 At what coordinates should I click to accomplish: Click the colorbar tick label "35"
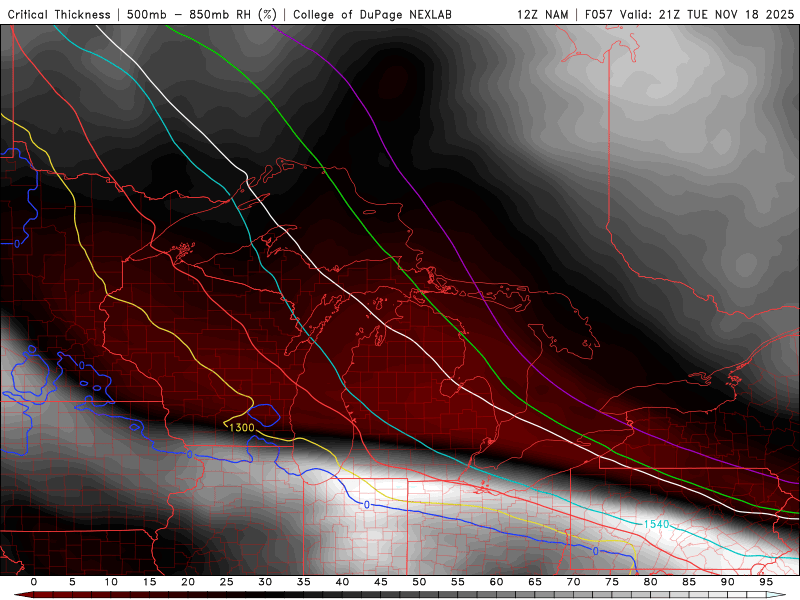[x=304, y=582]
